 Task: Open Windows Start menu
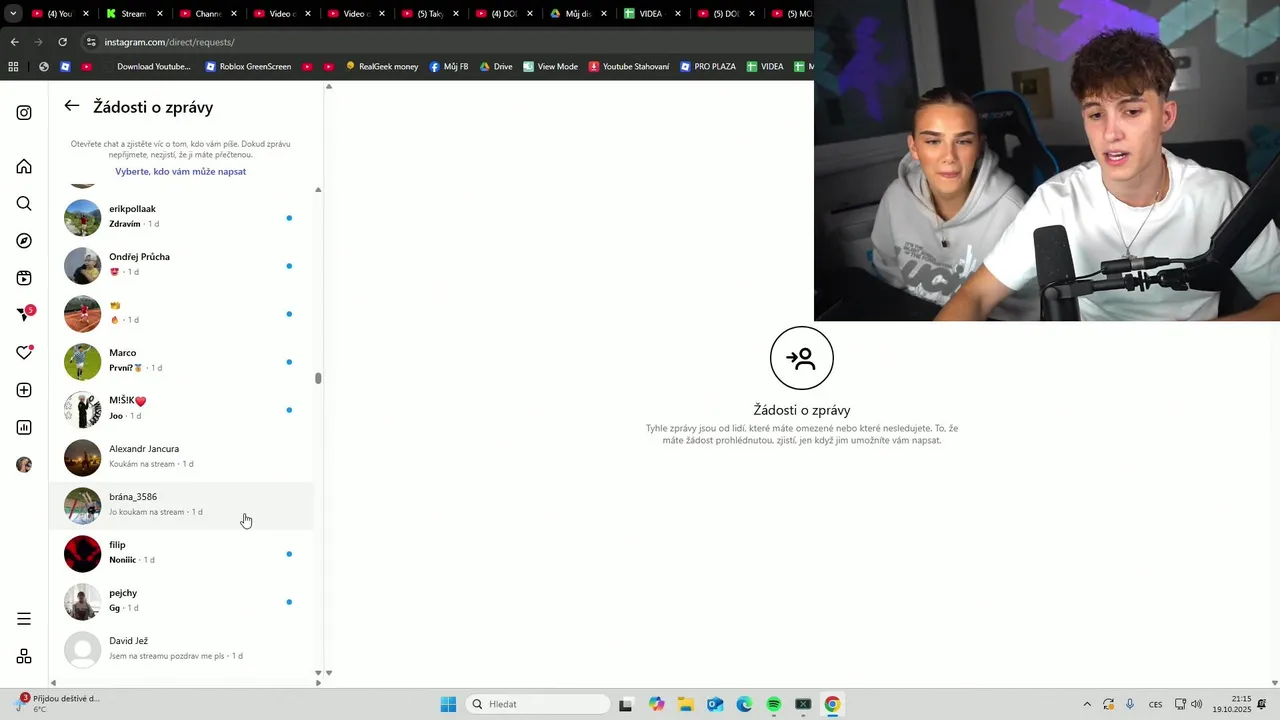(448, 704)
